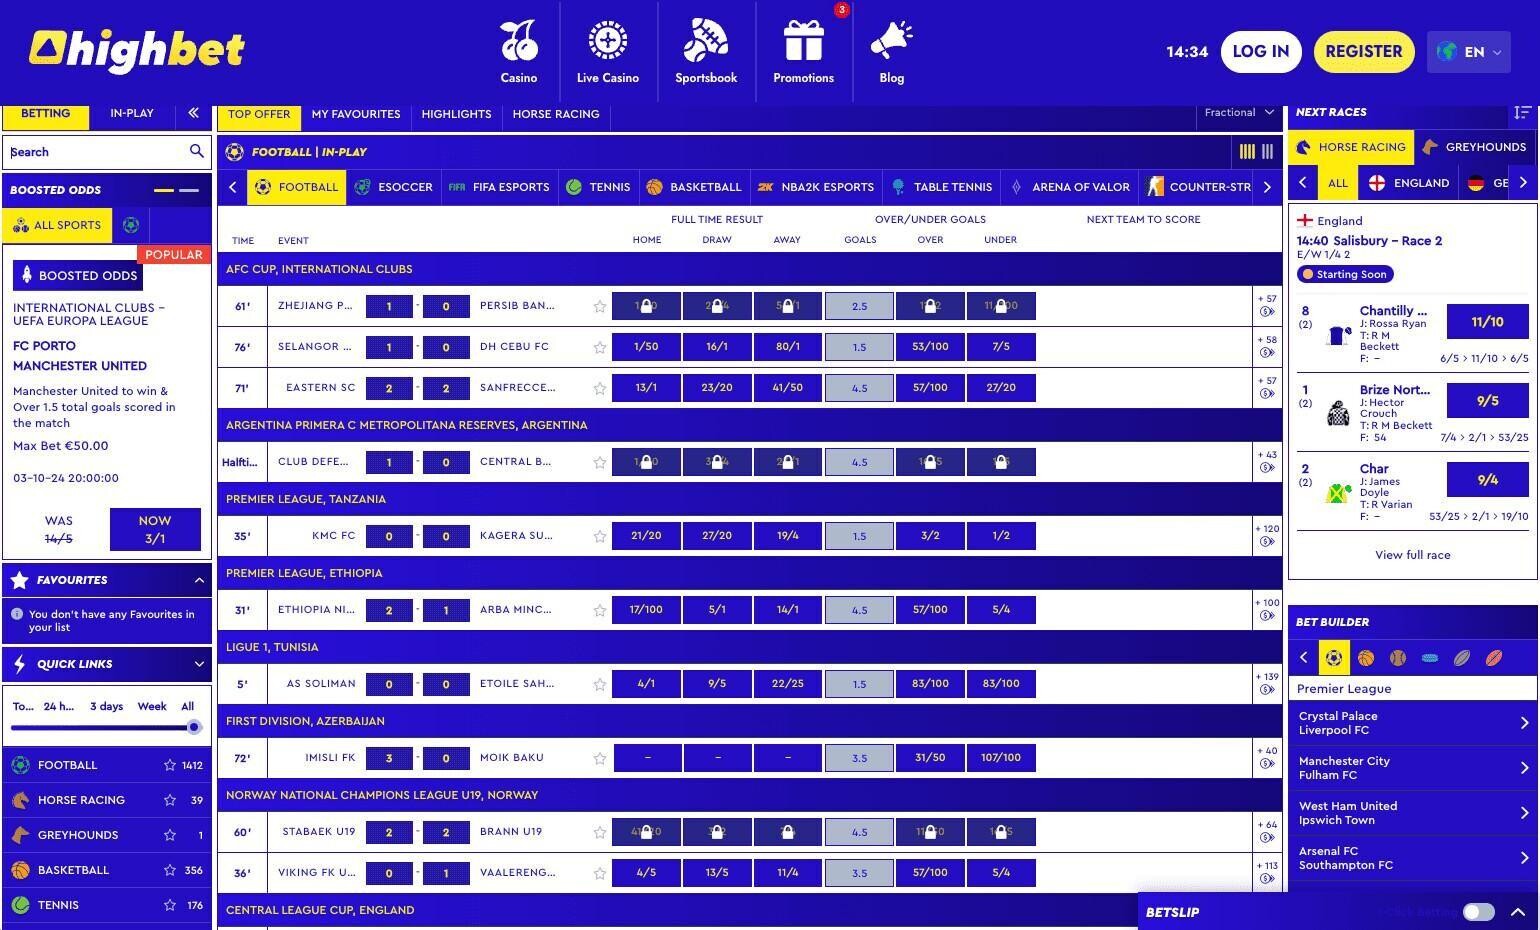Click the time range slider handle
Image resolution: width=1540 pixels, height=930 pixels.
(x=194, y=727)
